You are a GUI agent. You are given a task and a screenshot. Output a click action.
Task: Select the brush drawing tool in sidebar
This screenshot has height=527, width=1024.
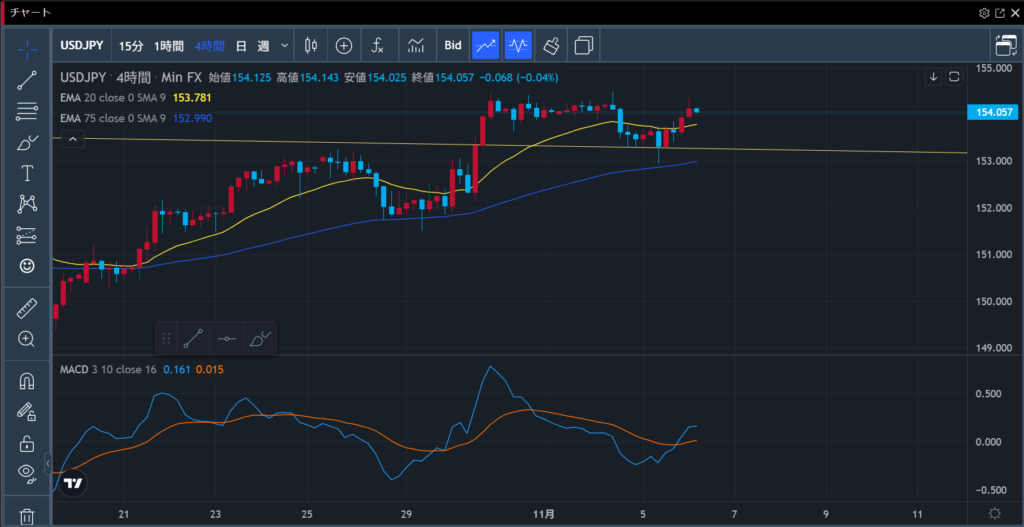point(27,143)
